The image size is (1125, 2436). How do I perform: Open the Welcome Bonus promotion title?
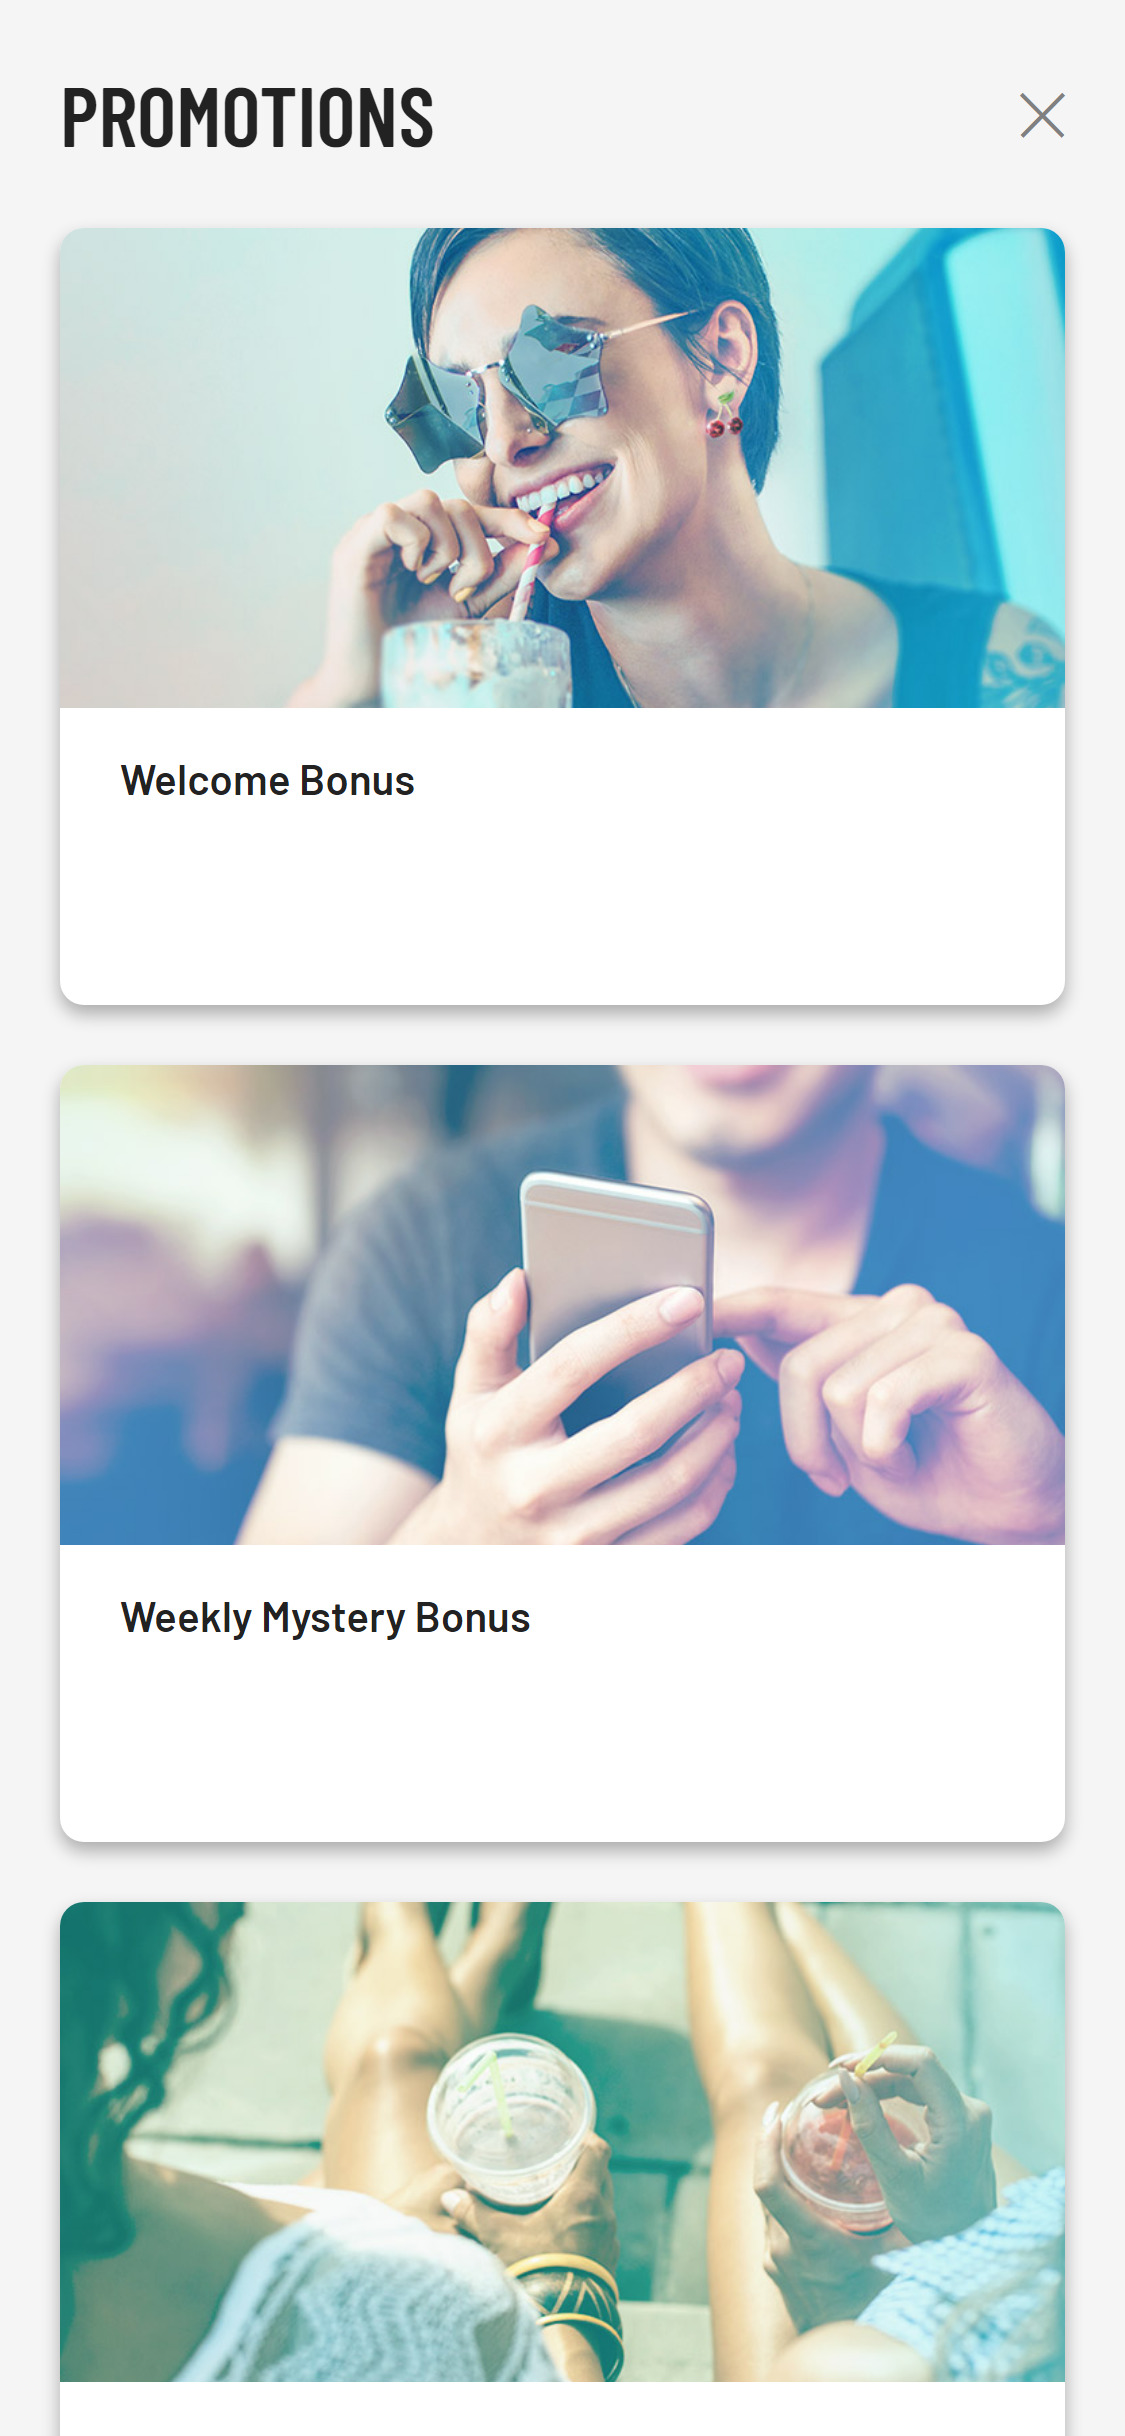pyautogui.click(x=267, y=781)
